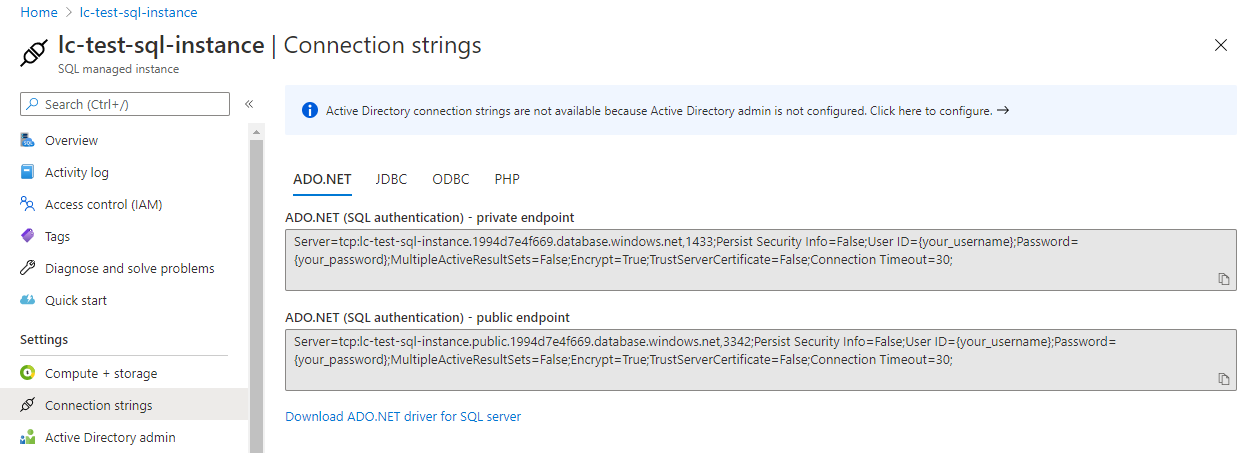Viewport: 1245px width, 453px height.
Task: Click the Active Directory configure info banner
Action: click(x=660, y=111)
